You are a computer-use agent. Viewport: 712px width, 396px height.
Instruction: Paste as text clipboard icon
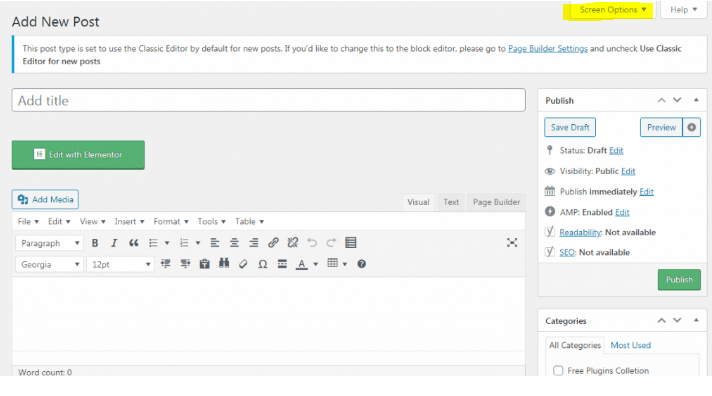click(x=205, y=264)
